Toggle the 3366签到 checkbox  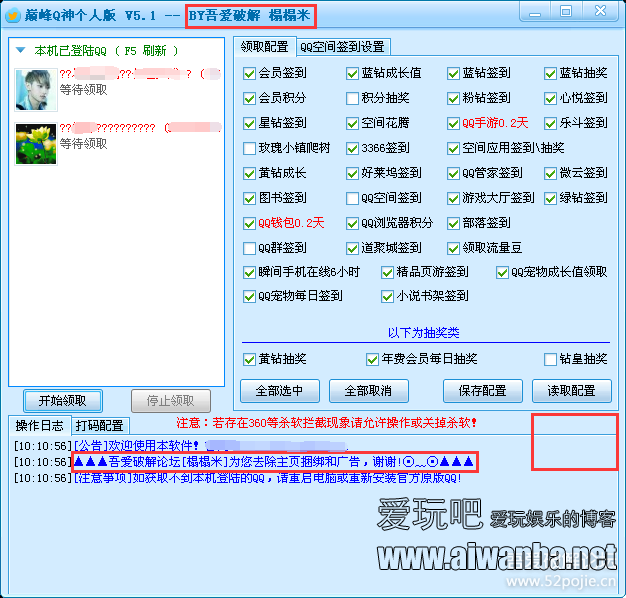(352, 149)
